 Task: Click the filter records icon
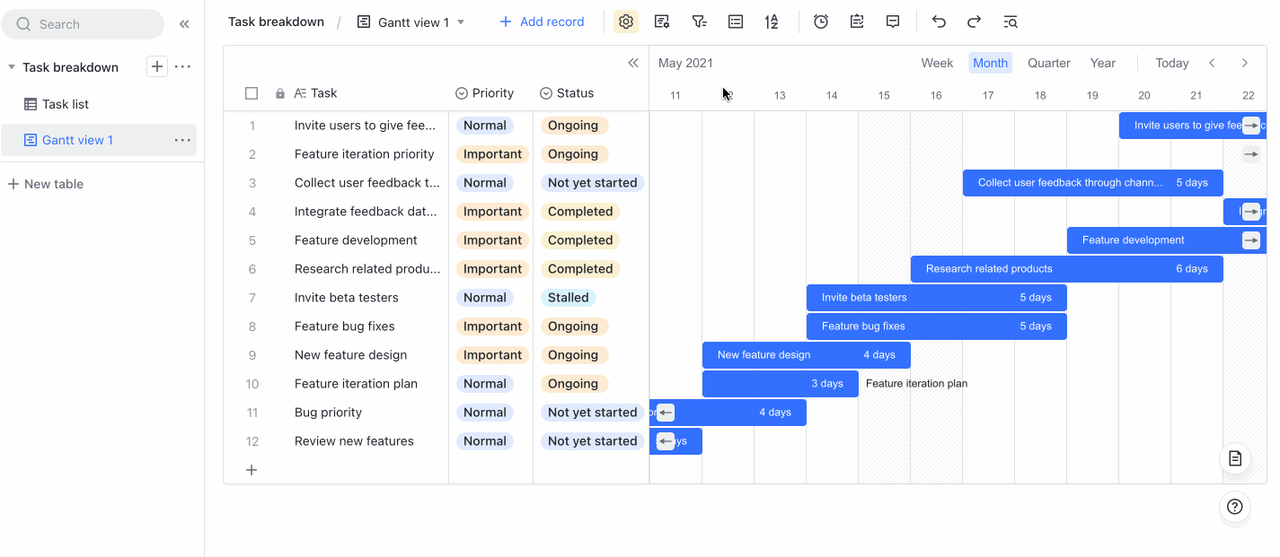[x=699, y=22]
